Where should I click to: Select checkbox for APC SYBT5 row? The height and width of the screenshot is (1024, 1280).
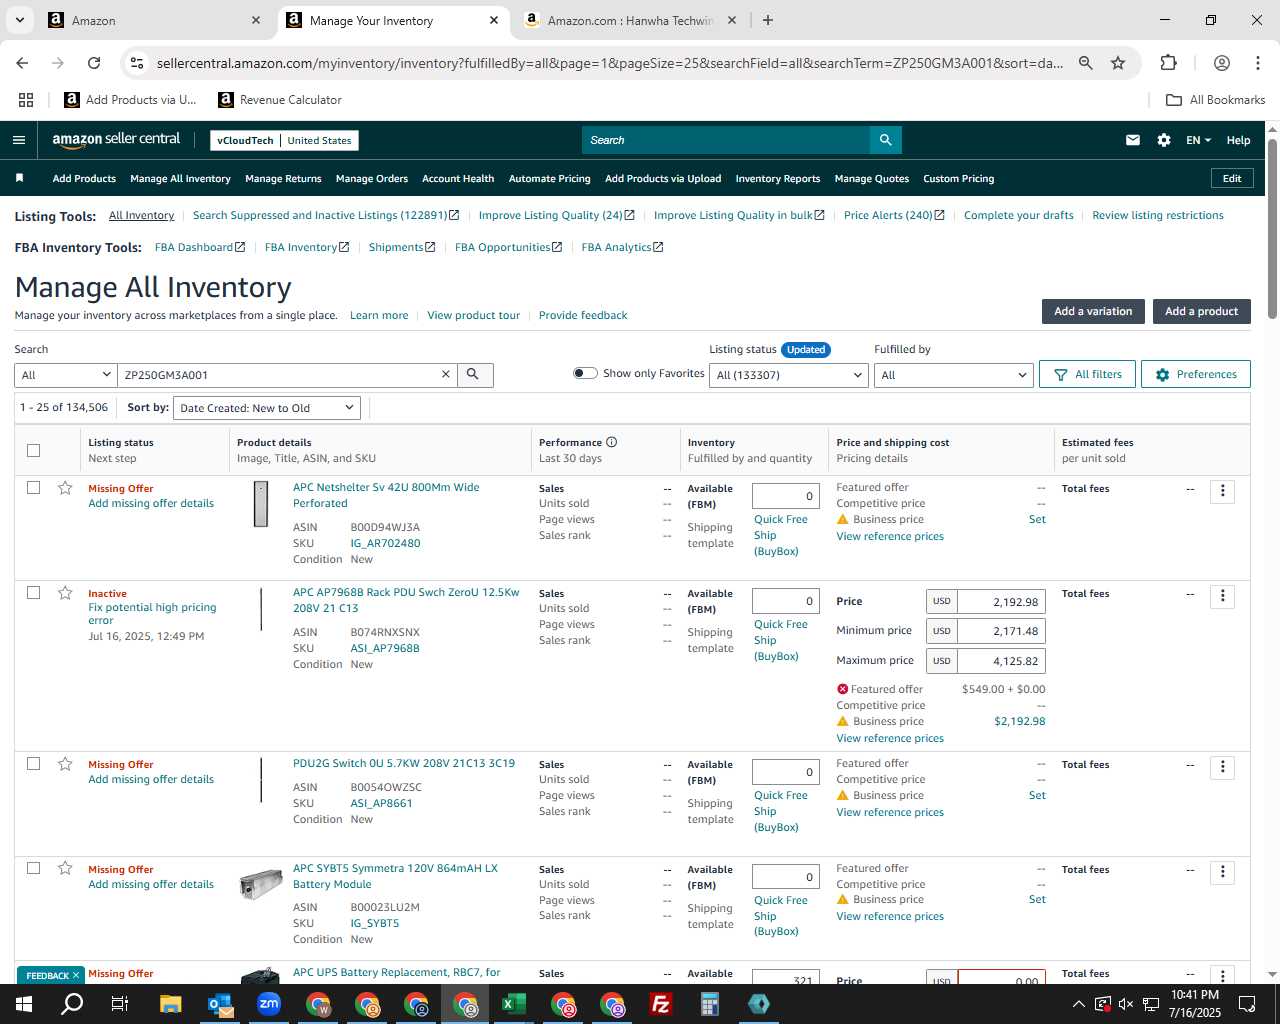pyautogui.click(x=33, y=868)
